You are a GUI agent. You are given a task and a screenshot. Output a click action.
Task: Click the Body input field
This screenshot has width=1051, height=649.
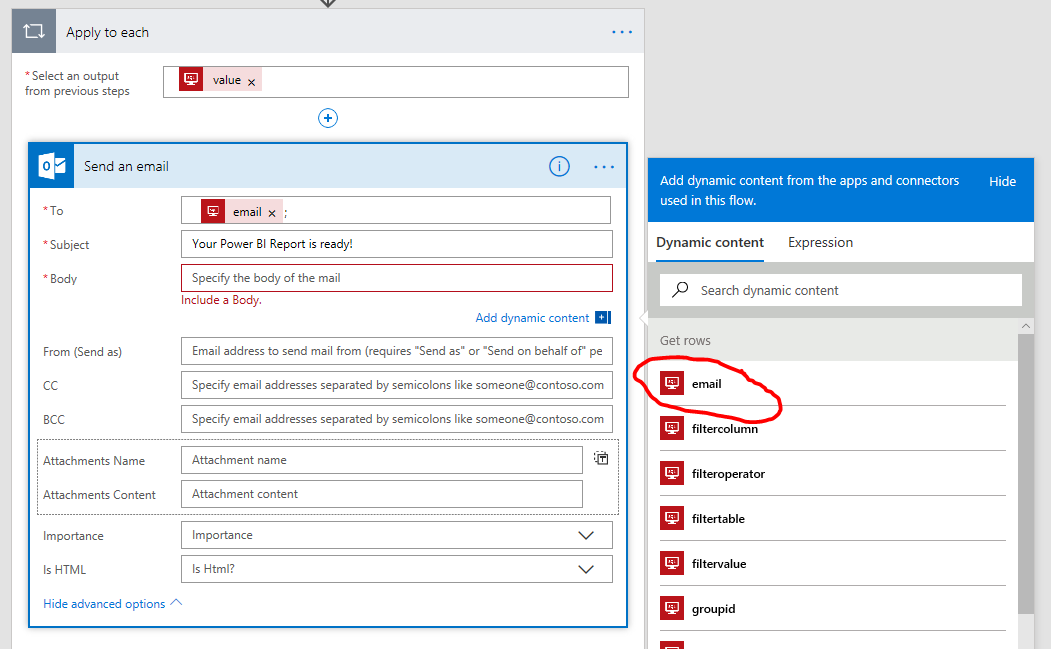pyautogui.click(x=396, y=278)
